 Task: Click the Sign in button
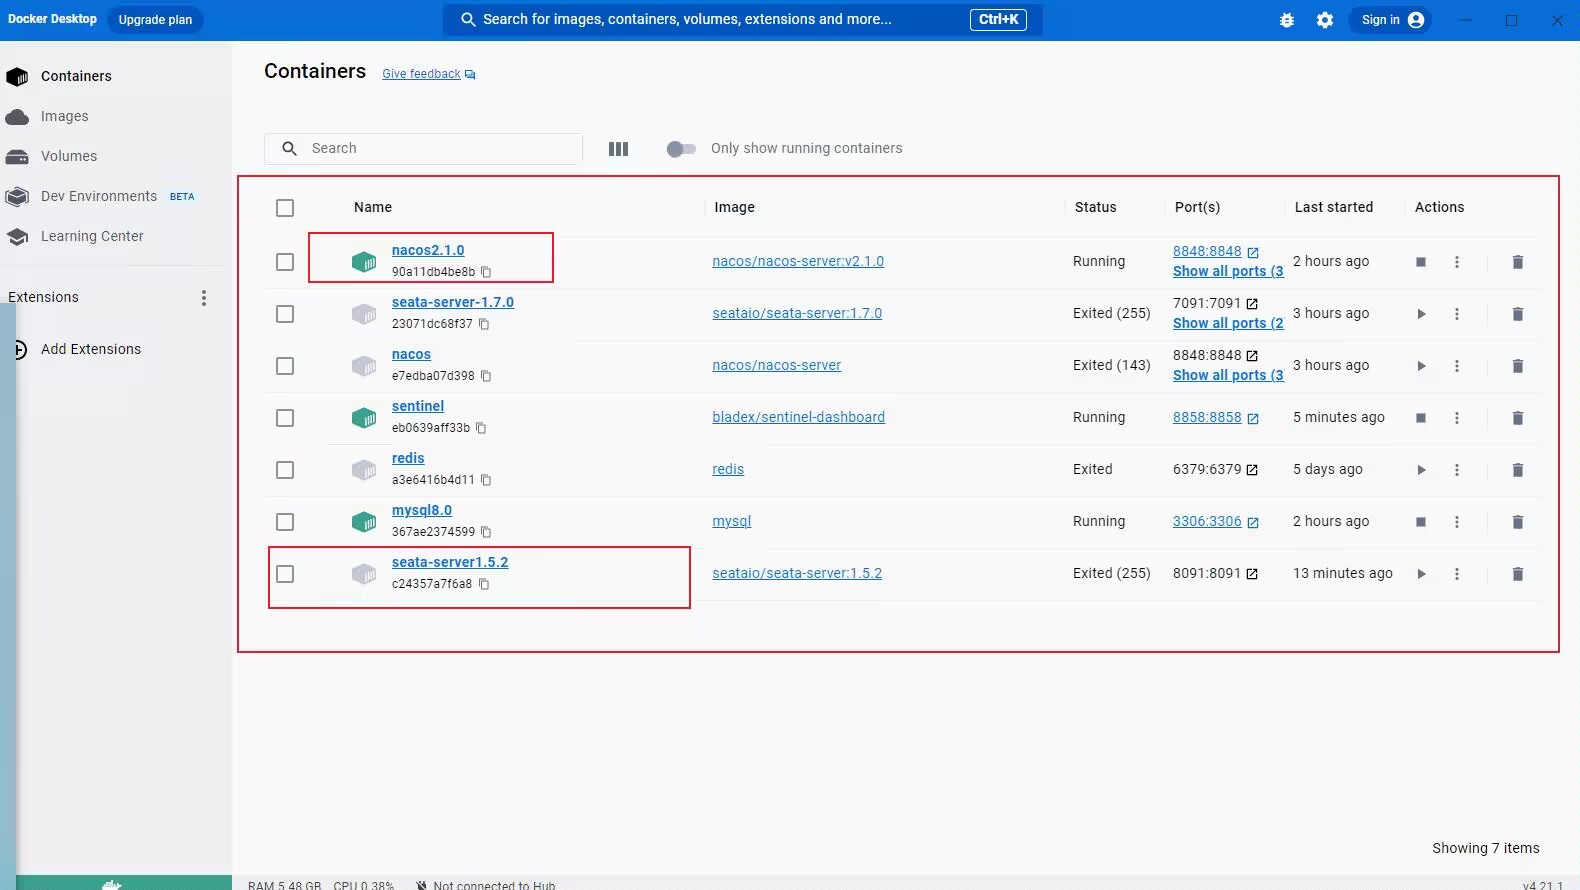coord(1391,20)
